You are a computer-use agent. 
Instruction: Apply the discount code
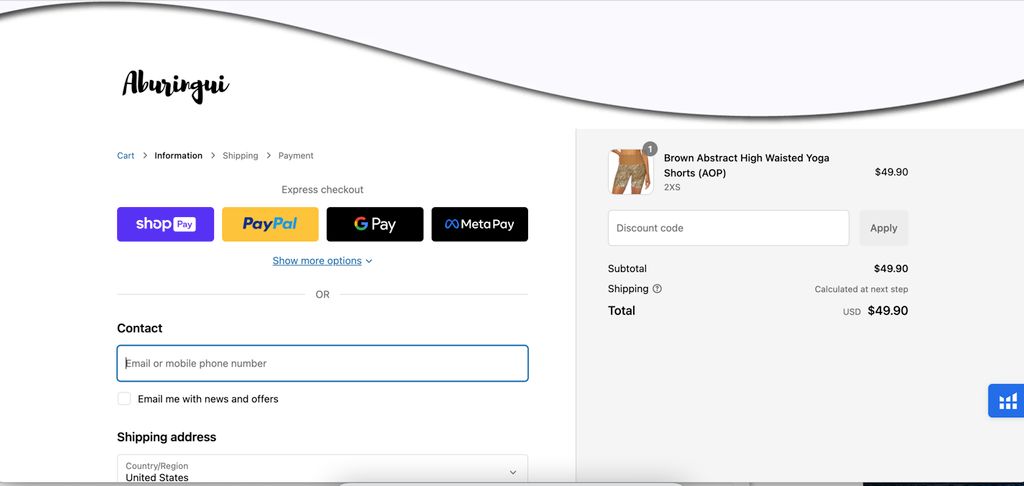[883, 228]
